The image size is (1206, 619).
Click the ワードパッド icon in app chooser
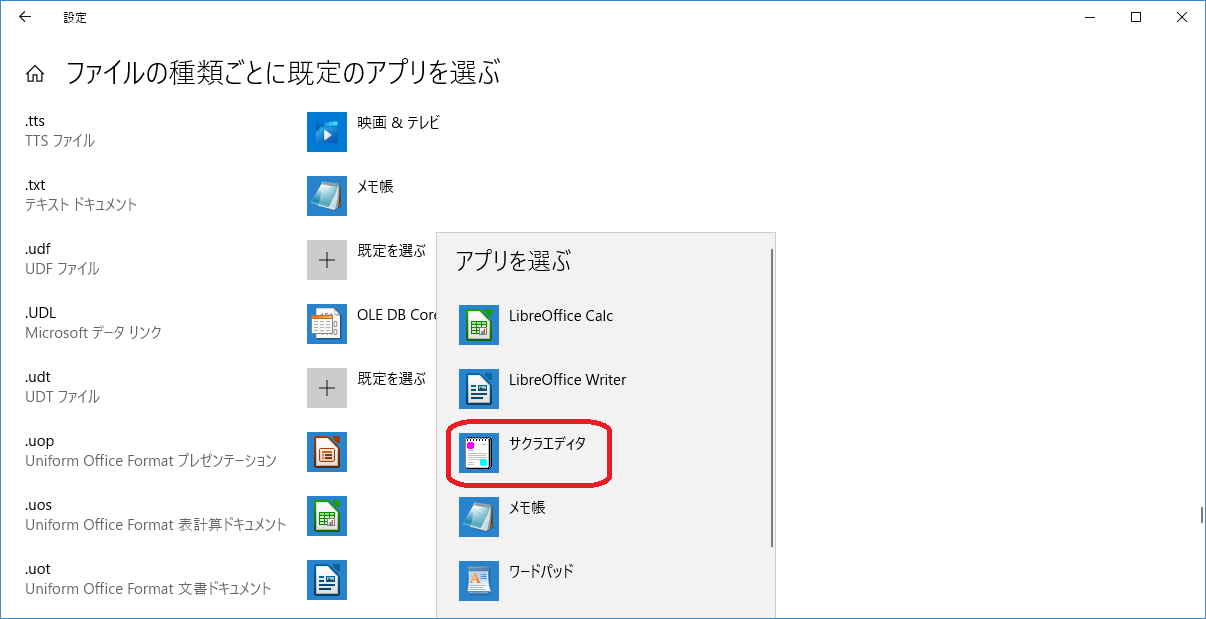pyautogui.click(x=479, y=581)
